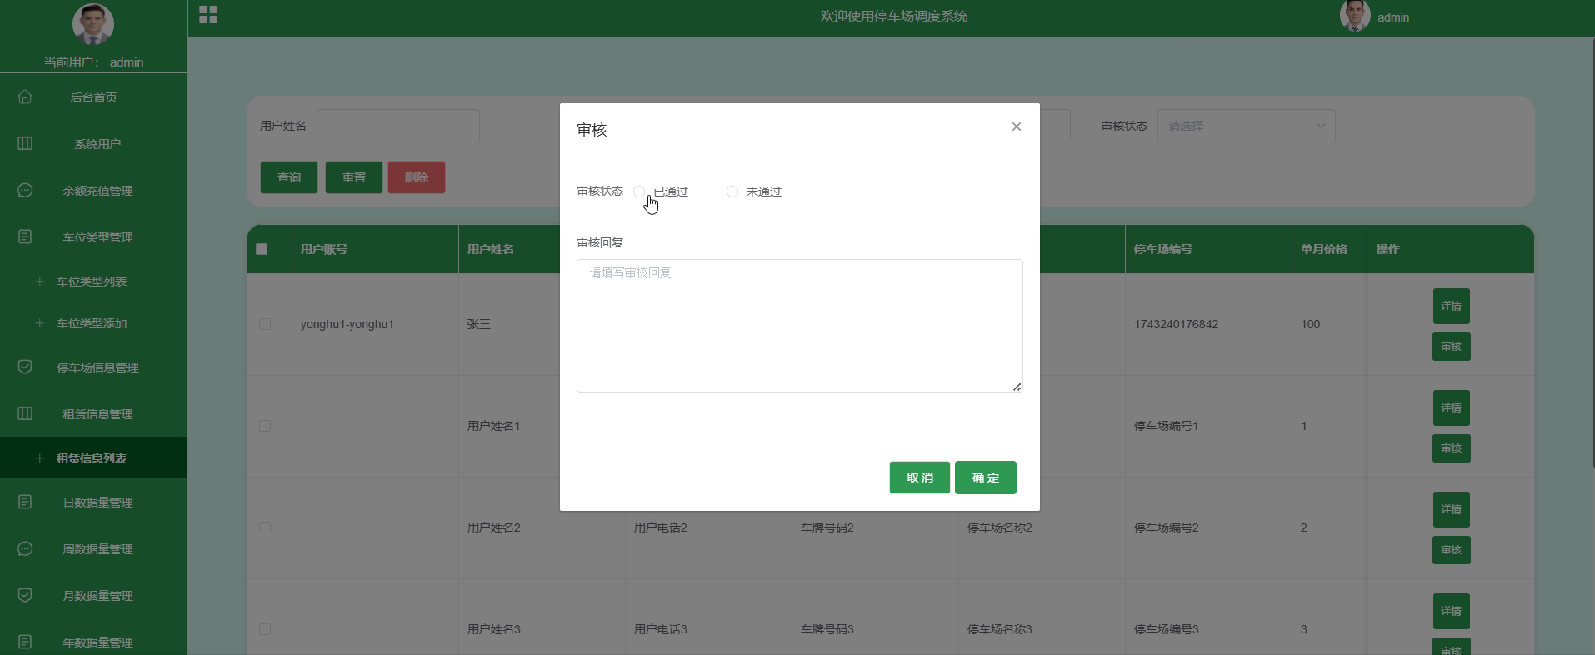This screenshot has height=655, width=1595.
Task: Open 详情 for the 停车场编号1 row
Action: (1451, 408)
